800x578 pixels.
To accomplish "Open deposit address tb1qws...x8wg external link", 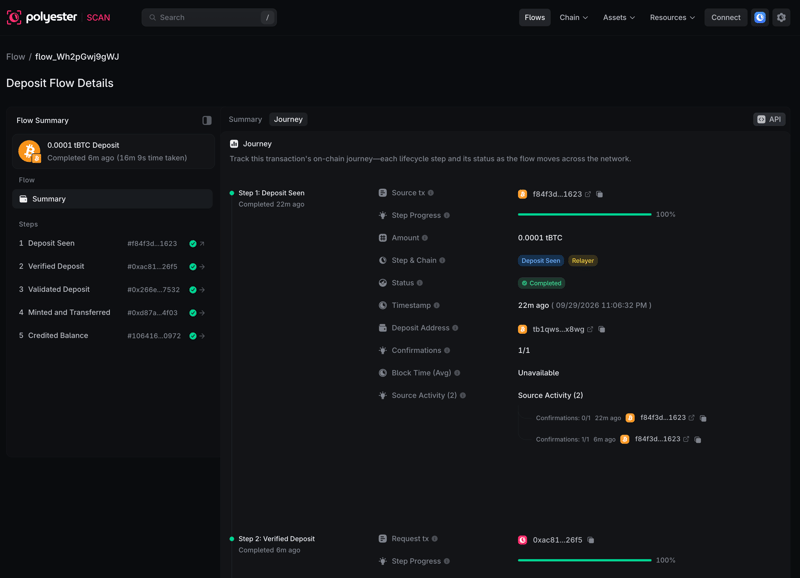I will pos(590,329).
